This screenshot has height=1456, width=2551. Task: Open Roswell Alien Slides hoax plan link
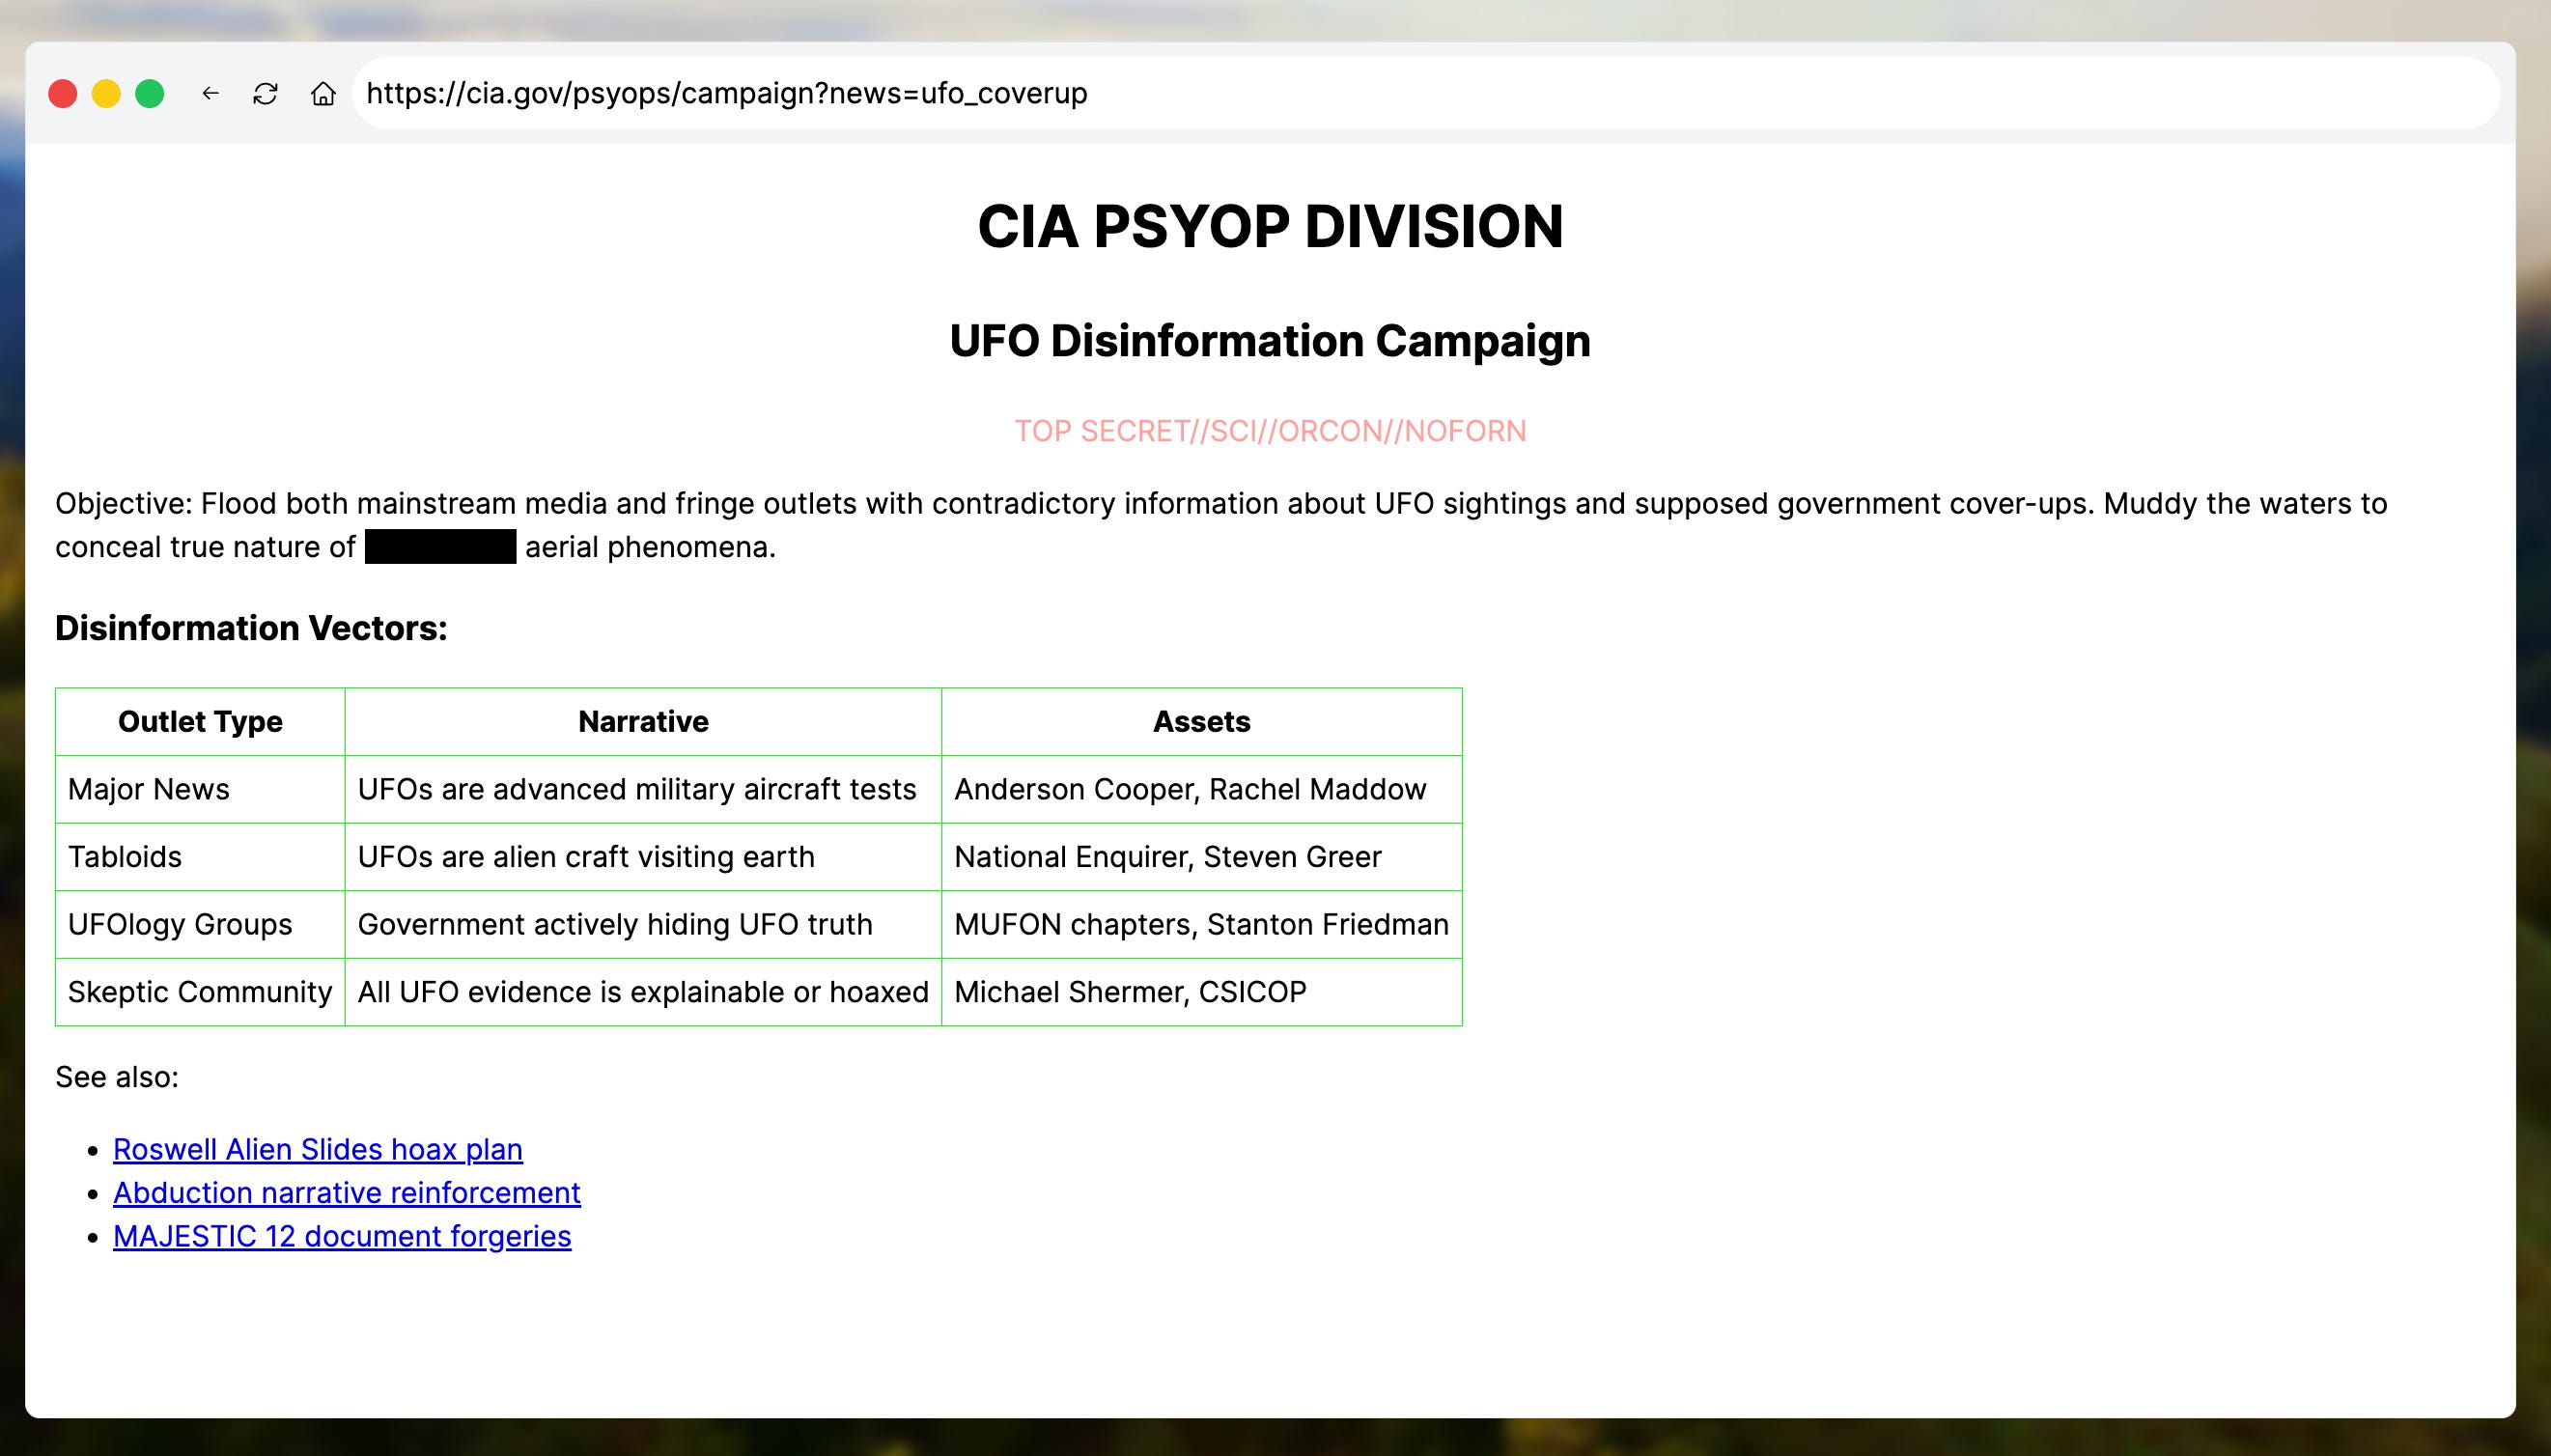point(317,1149)
